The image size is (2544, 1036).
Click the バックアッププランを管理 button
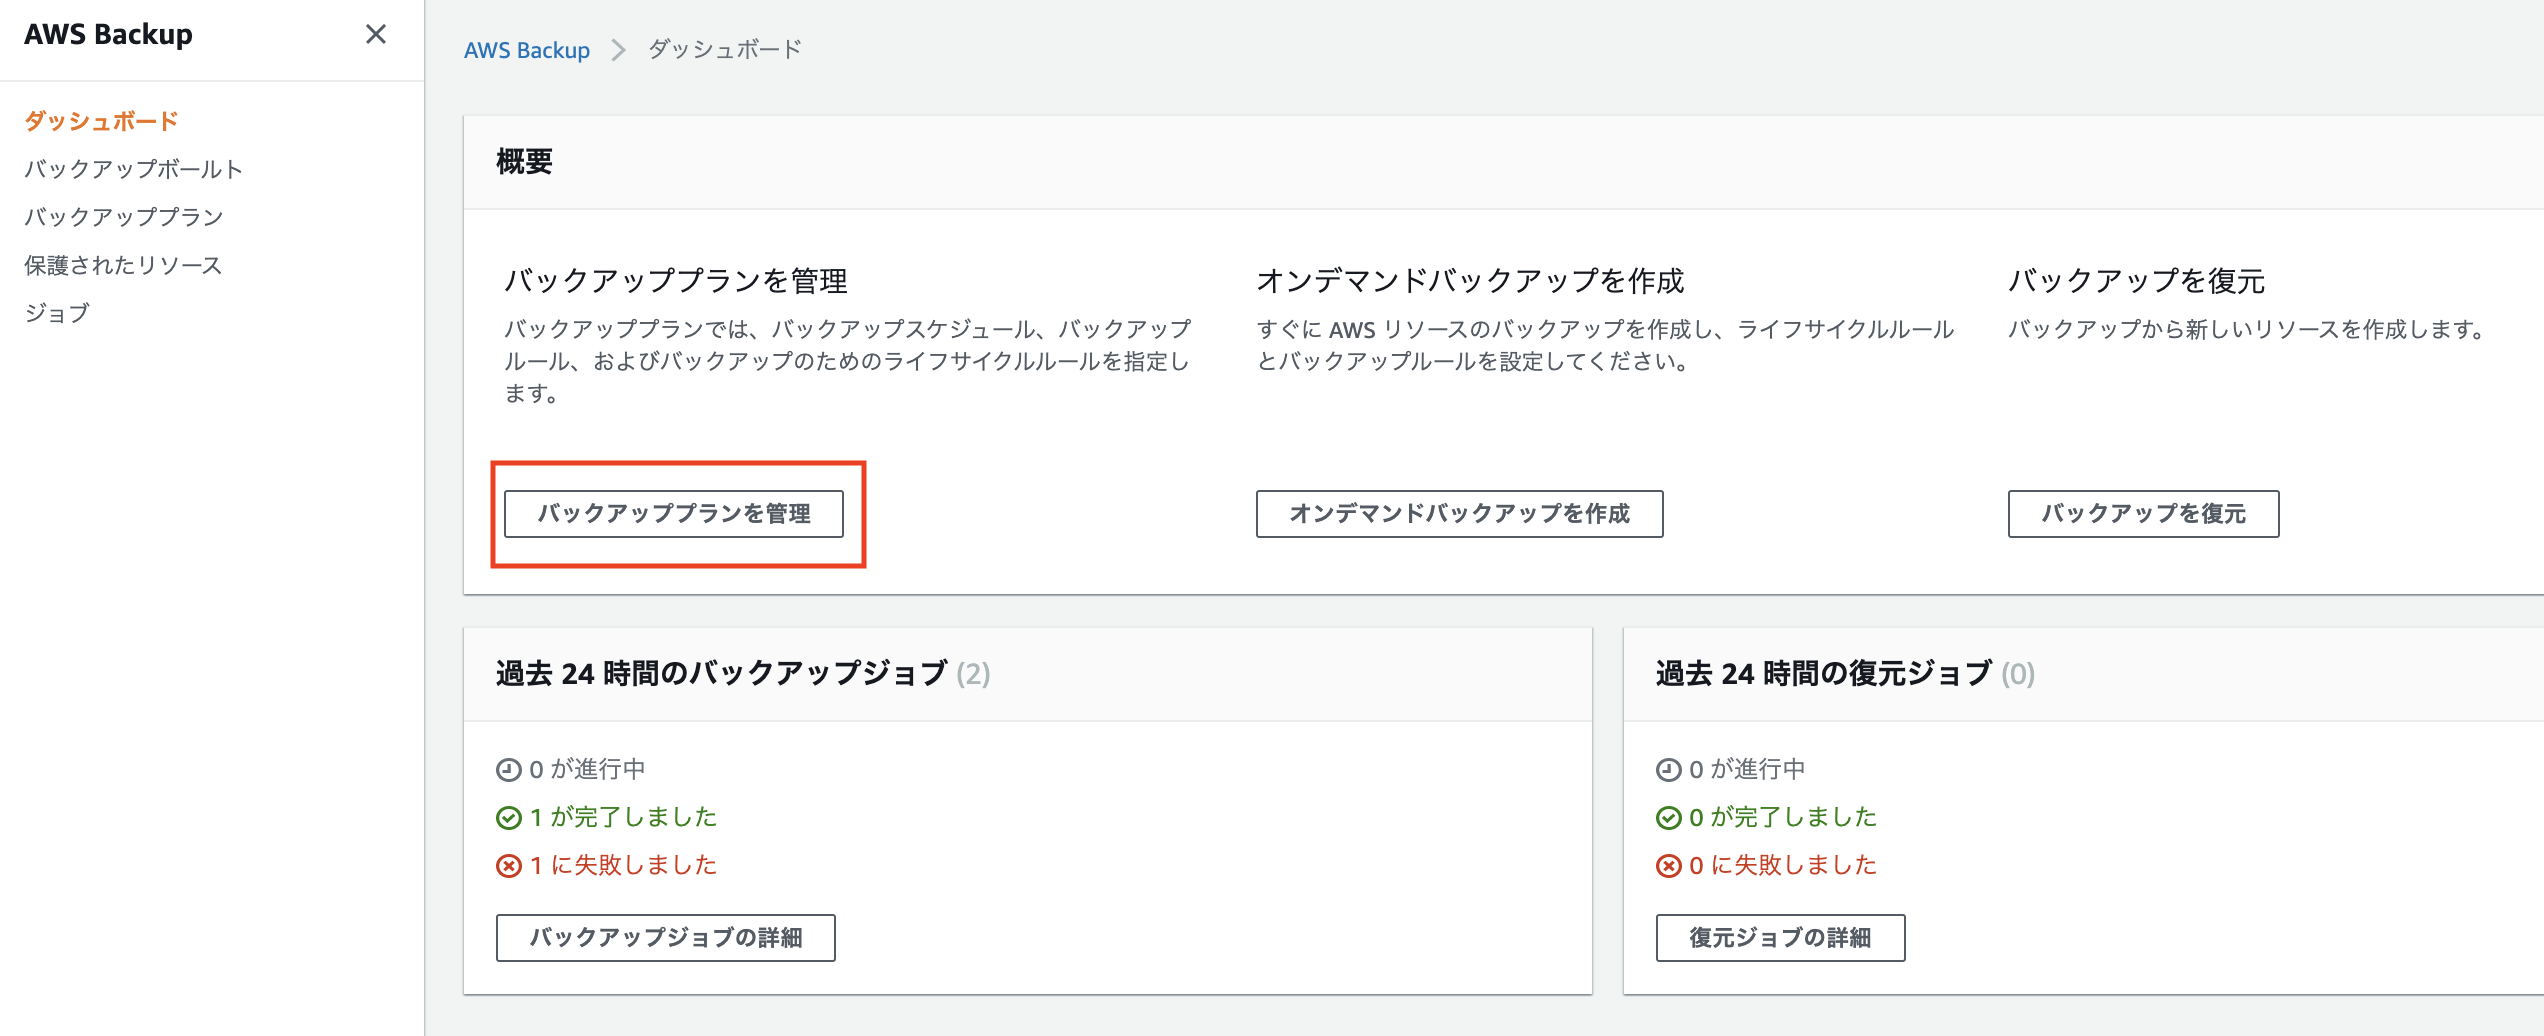(x=674, y=514)
